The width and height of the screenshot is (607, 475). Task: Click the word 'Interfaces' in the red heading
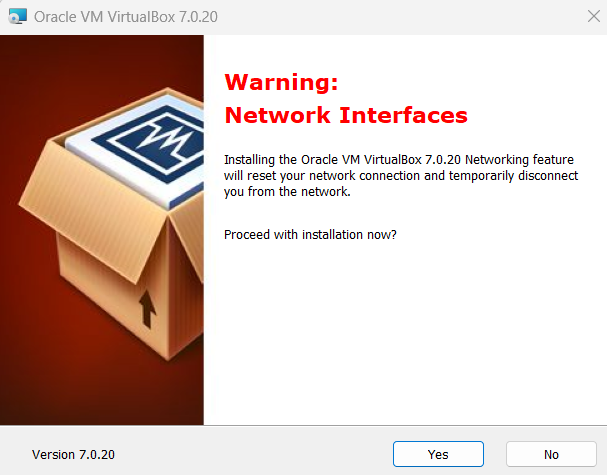(405, 115)
